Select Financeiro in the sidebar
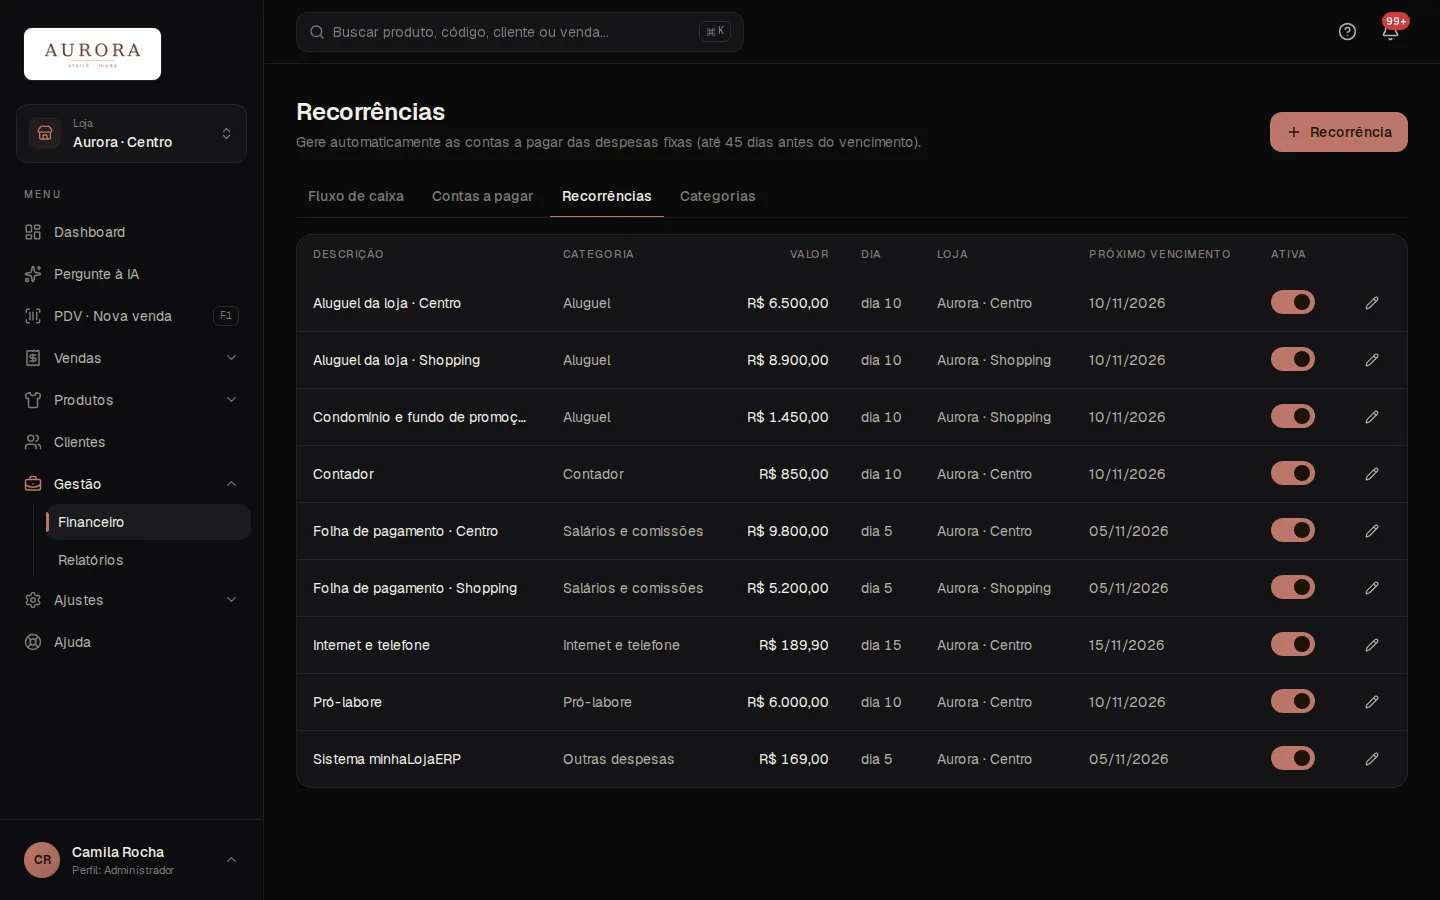Viewport: 1440px width, 900px height. point(148,522)
